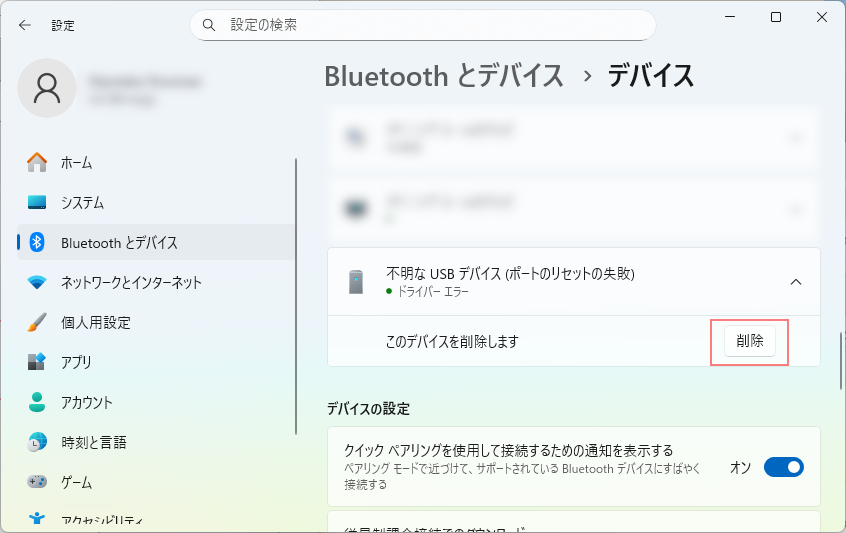Select the Time and language clock icon
The height and width of the screenshot is (533, 846).
pyautogui.click(x=37, y=442)
